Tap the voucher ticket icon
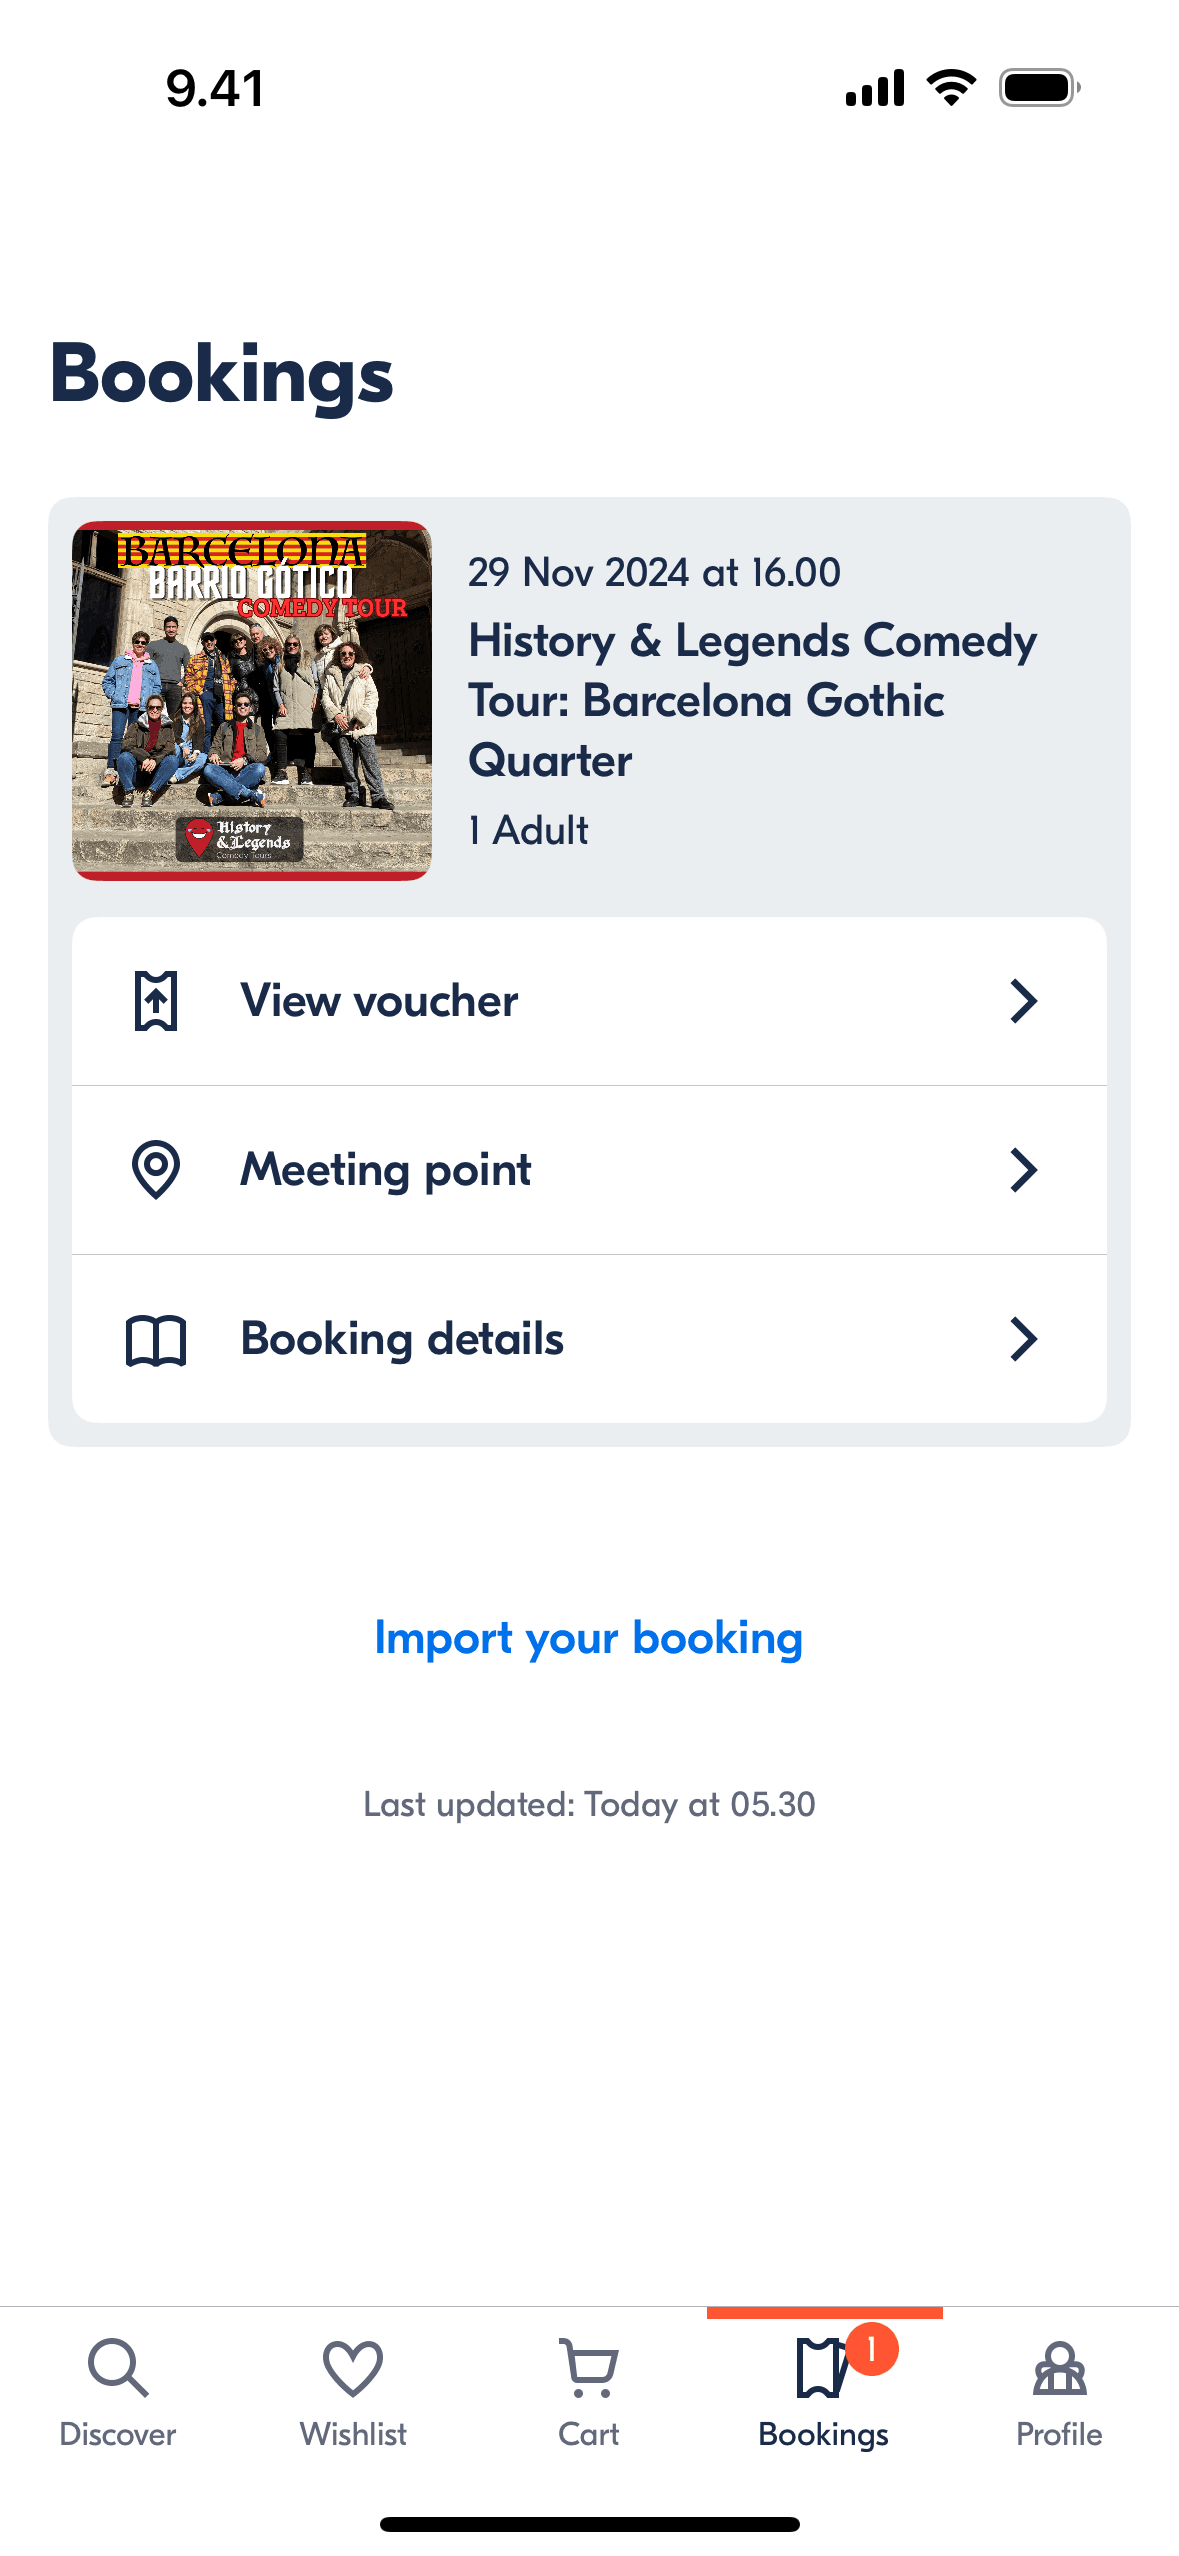 pyautogui.click(x=156, y=1001)
